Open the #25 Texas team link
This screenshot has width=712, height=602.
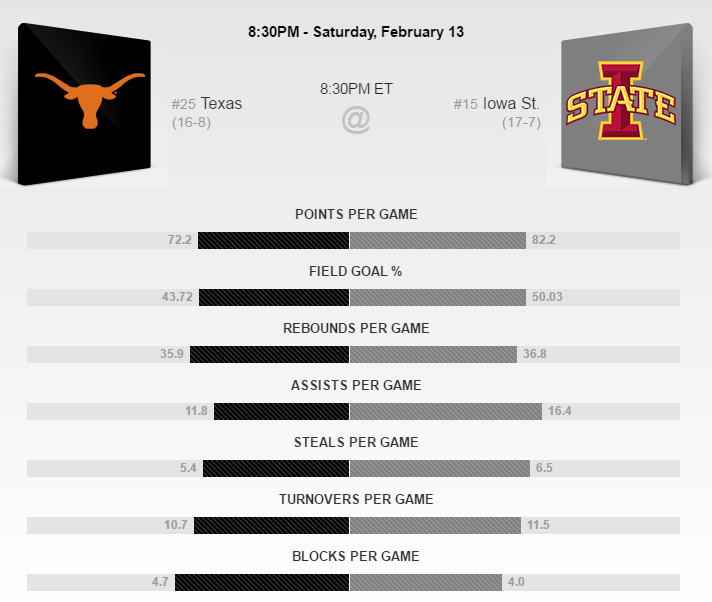[207, 104]
